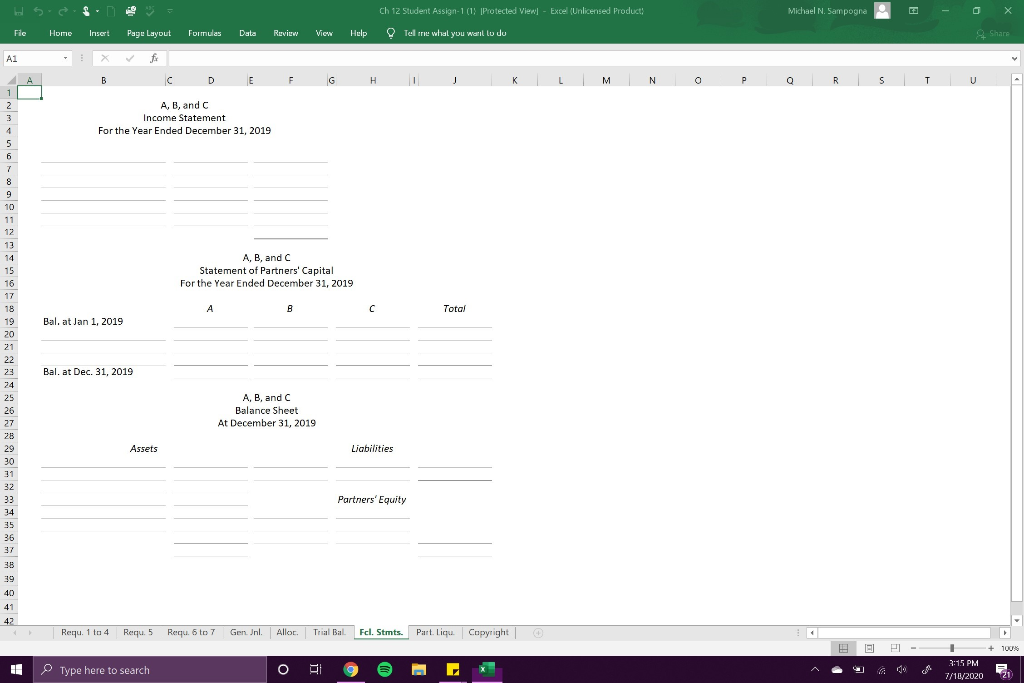The height and width of the screenshot is (683, 1024).
Task: Open the Undo history dropdown arrow
Action: click(50, 11)
